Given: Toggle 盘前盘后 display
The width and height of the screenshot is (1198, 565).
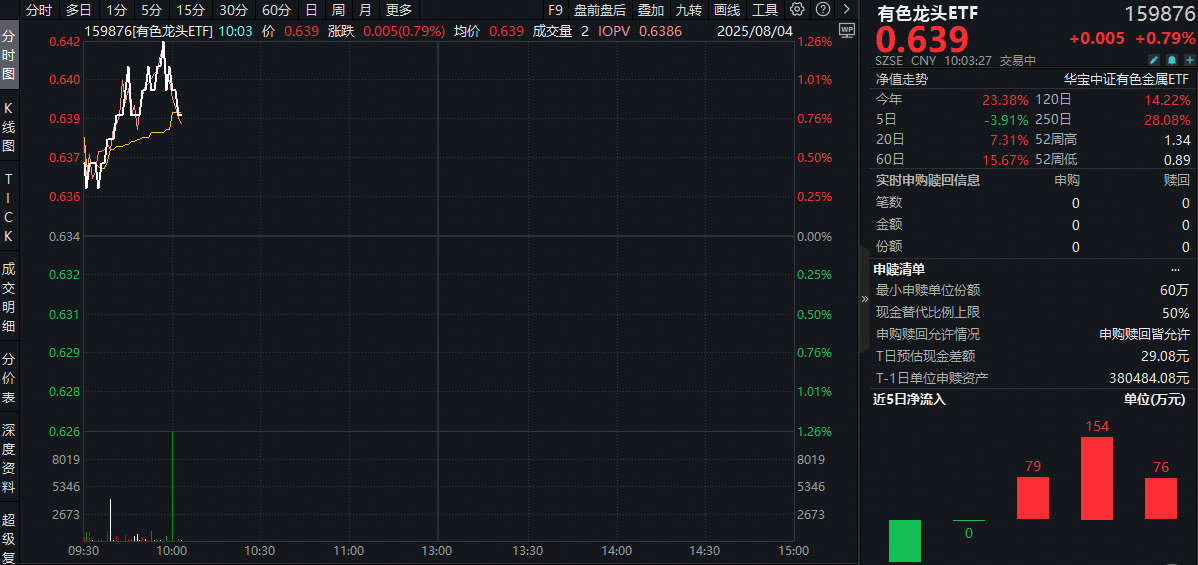Looking at the screenshot, I should tap(599, 10).
